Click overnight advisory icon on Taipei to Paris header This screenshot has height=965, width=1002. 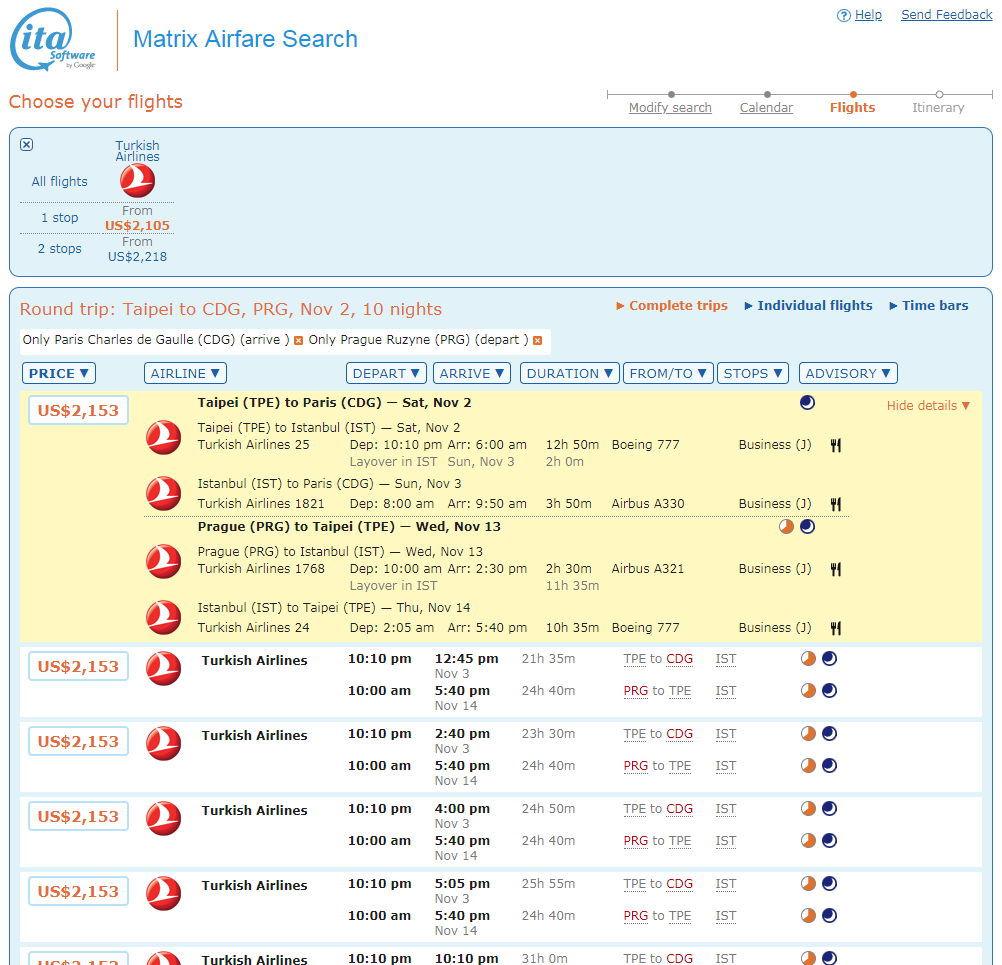[808, 403]
